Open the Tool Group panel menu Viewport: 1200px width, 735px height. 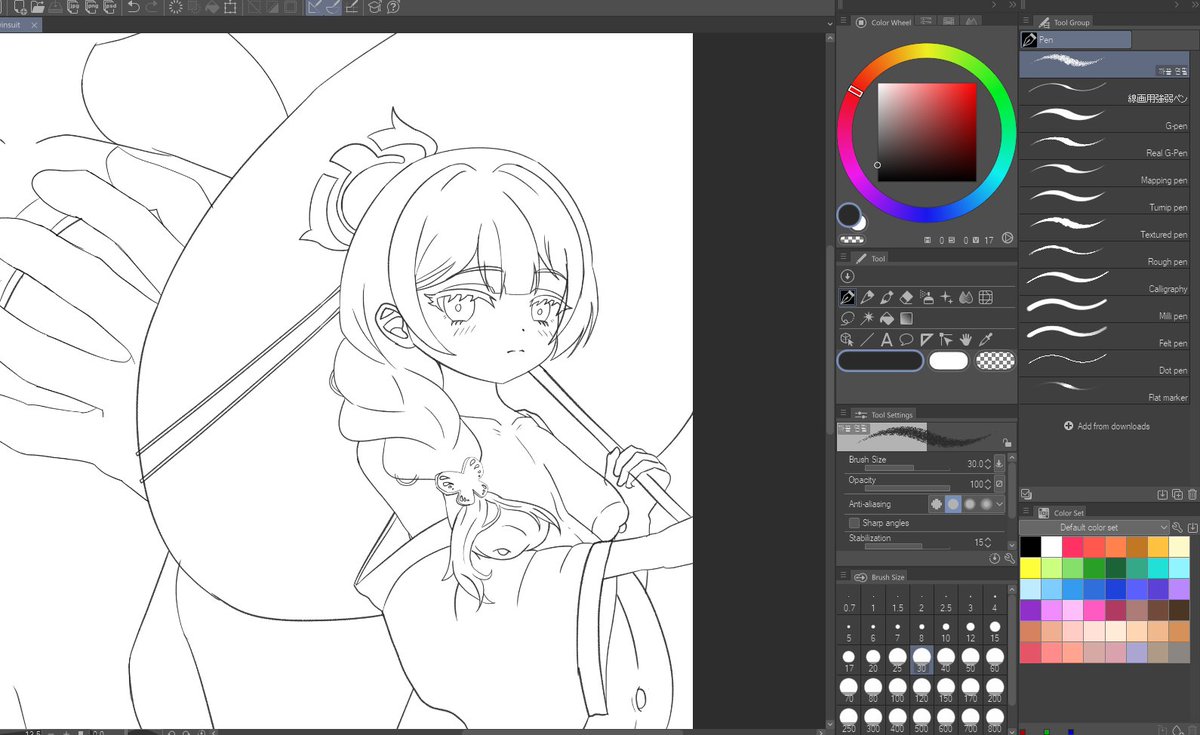pyautogui.click(x=1026, y=22)
